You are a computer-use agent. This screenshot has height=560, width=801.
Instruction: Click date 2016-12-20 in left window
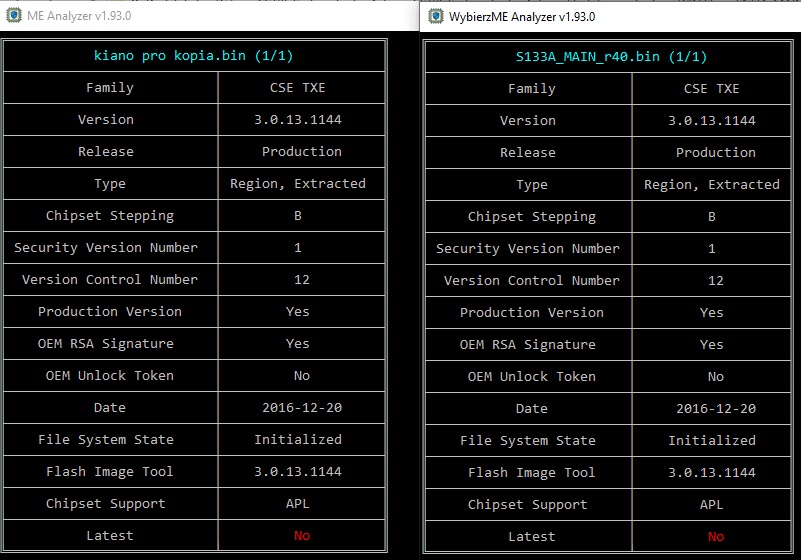point(302,408)
